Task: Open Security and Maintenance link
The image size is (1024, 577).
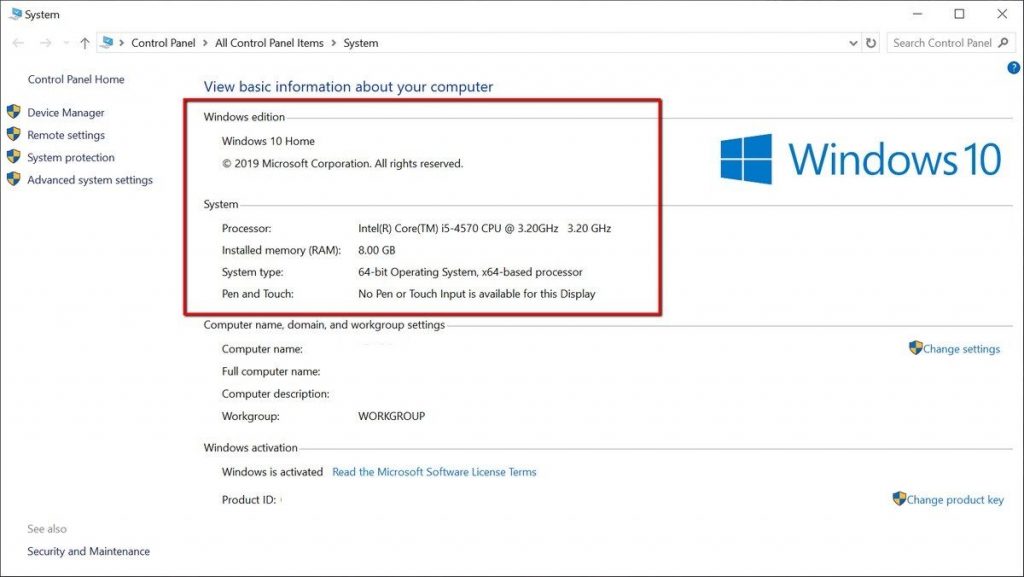Action: pos(88,551)
